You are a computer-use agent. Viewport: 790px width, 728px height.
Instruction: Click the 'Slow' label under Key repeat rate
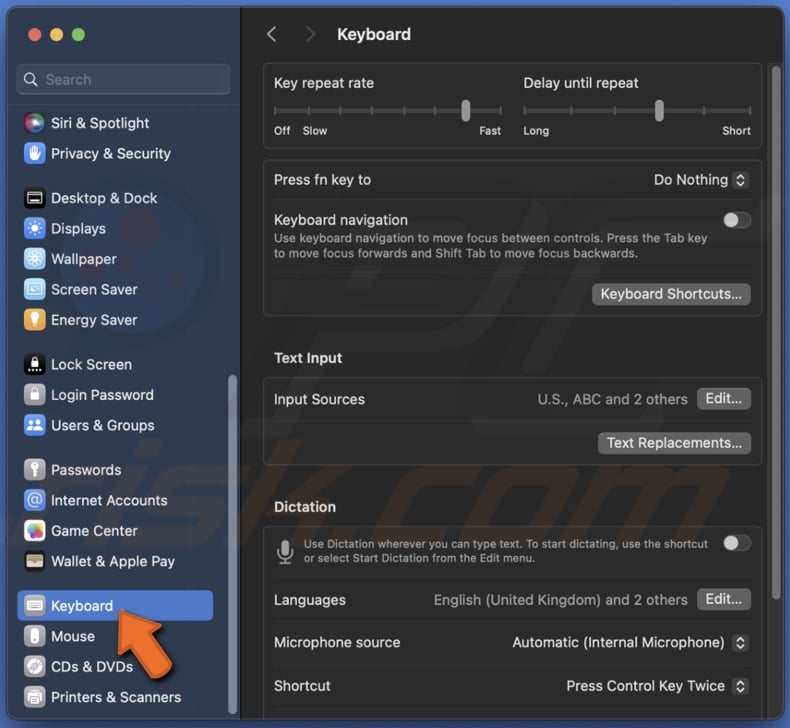click(x=315, y=131)
